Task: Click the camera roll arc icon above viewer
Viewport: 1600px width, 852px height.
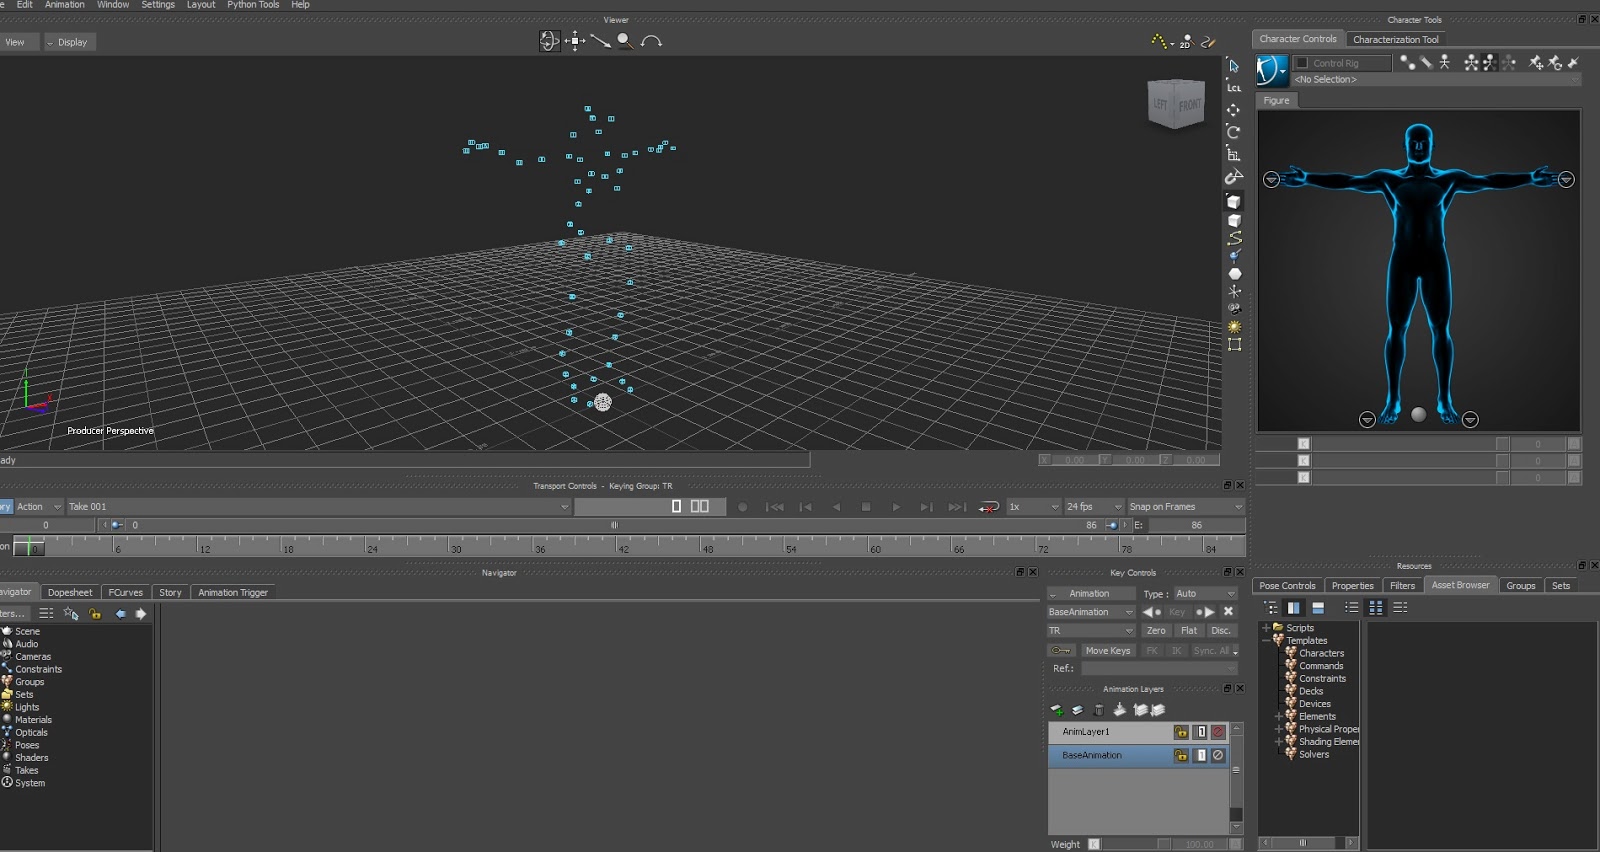Action: click(651, 41)
